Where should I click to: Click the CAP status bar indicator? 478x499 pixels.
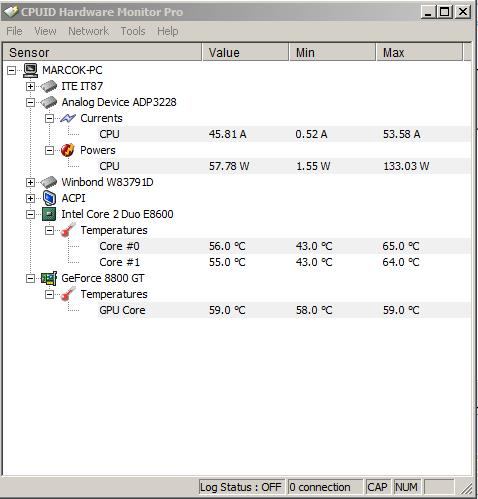coord(377,487)
